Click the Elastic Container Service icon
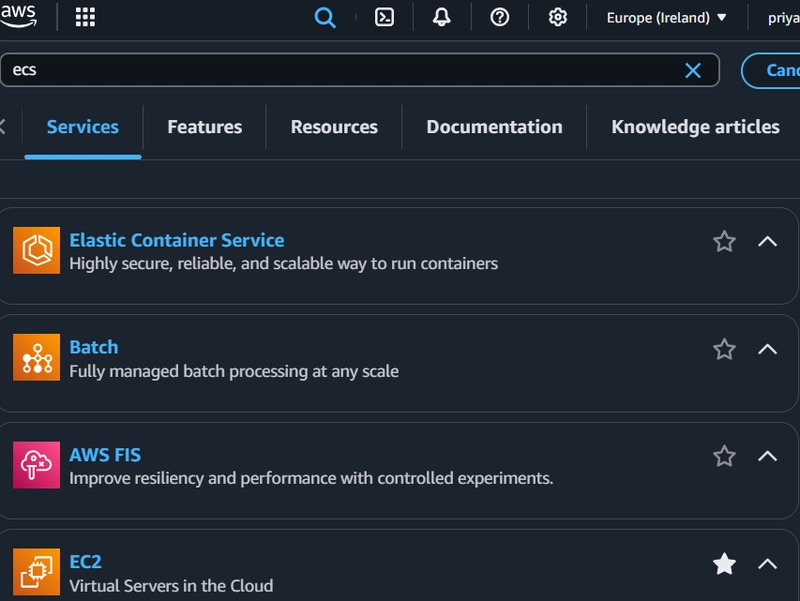 36,251
